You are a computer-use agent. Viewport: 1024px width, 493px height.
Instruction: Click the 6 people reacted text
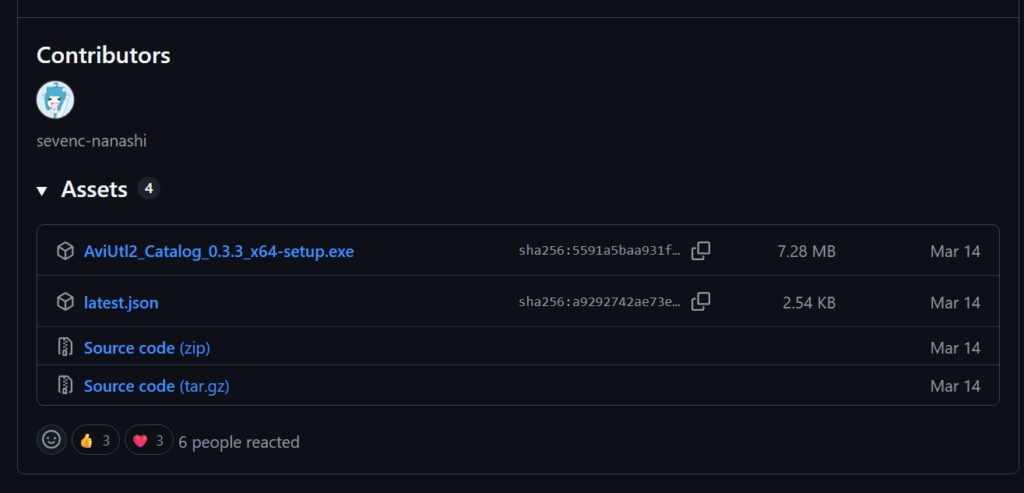point(239,442)
